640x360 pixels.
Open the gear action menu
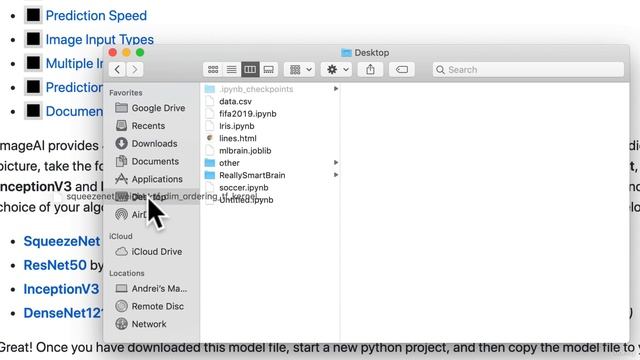click(337, 69)
